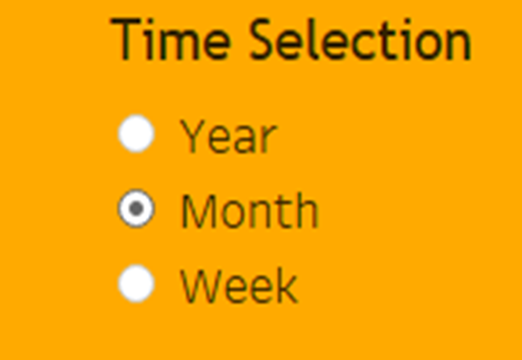Choose weekly time granularity option
Viewport: 522px width, 360px height.
[x=136, y=284]
